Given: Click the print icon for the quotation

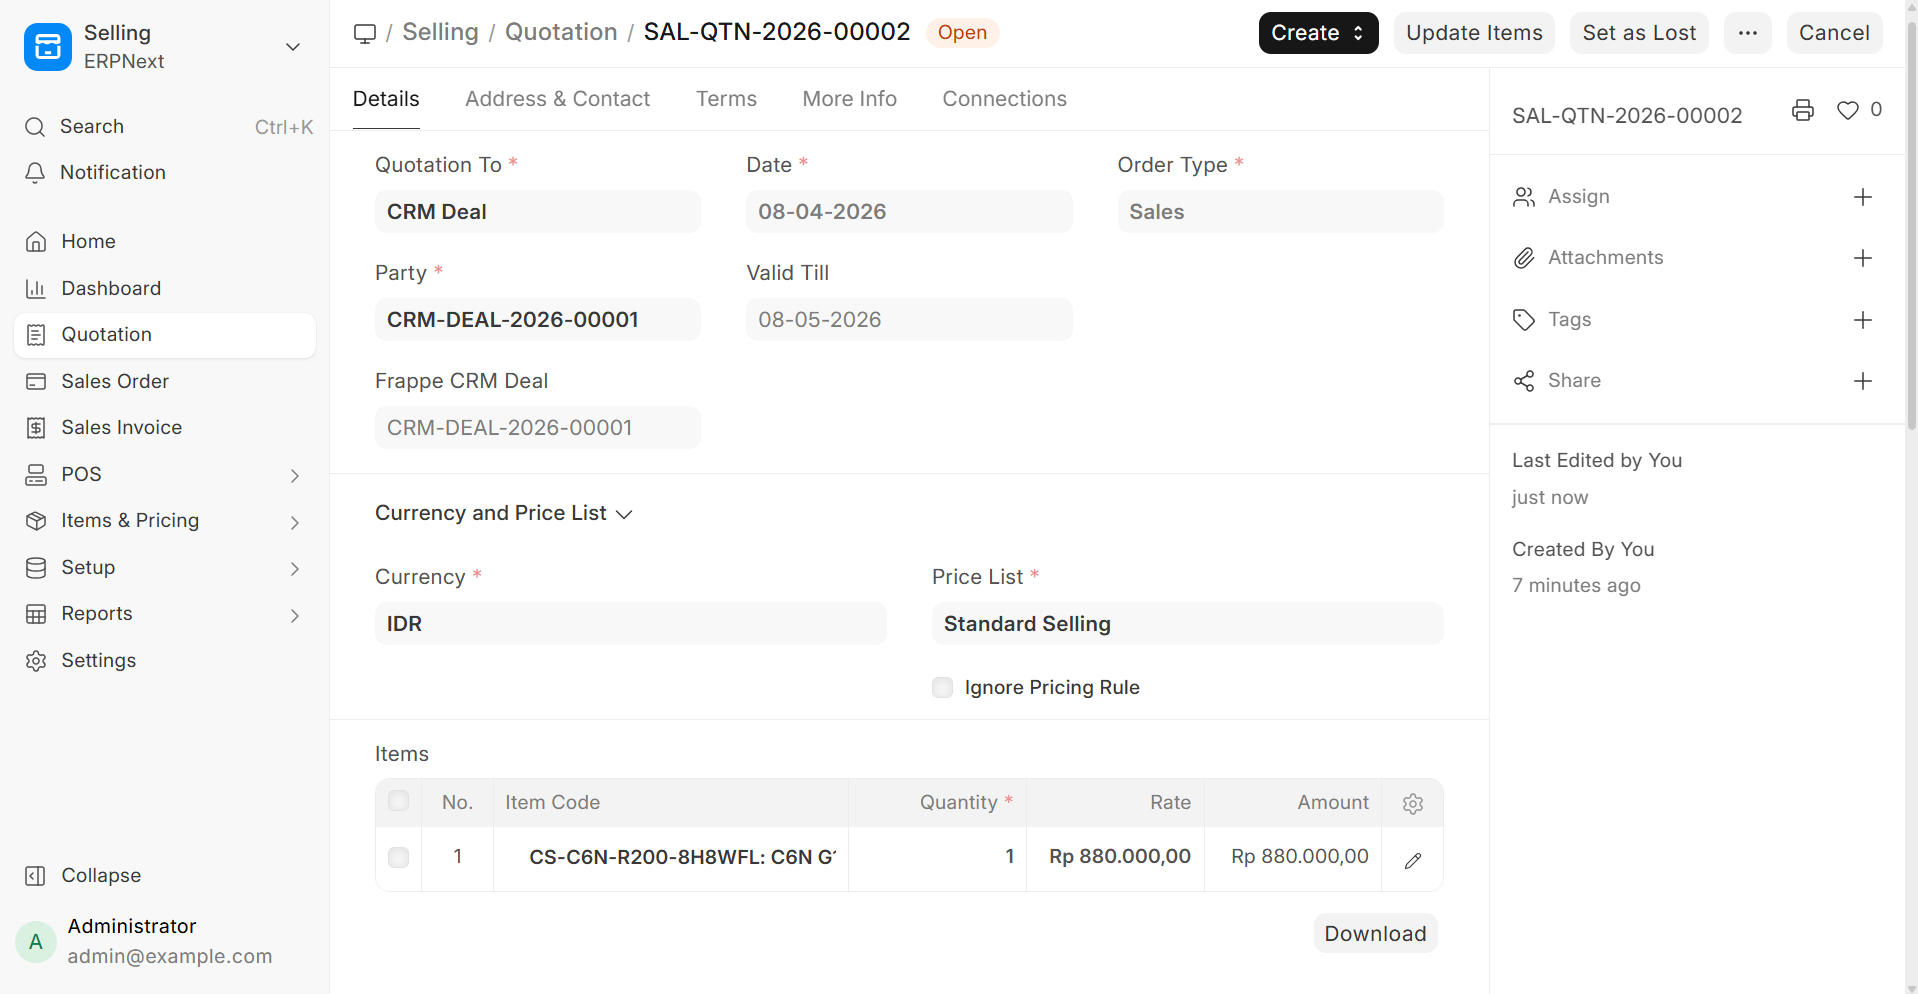Looking at the screenshot, I should pos(1802,111).
